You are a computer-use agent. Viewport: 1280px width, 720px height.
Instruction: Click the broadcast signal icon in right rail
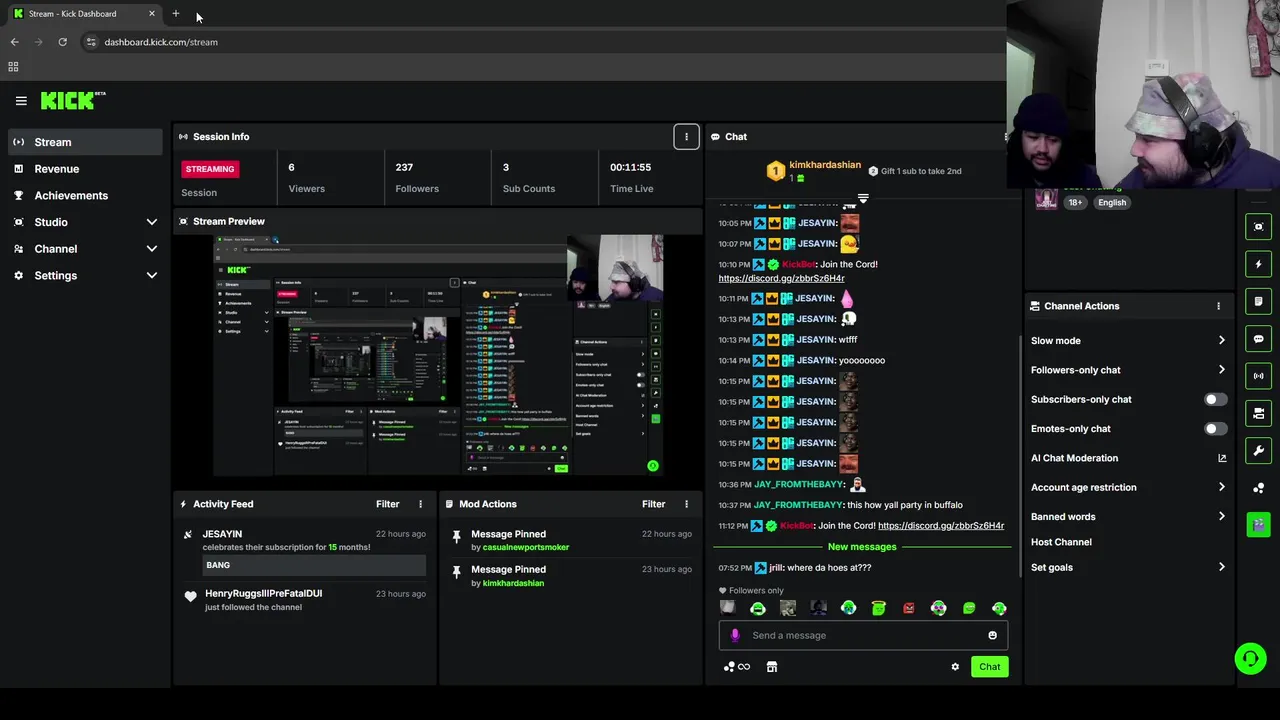point(1258,376)
